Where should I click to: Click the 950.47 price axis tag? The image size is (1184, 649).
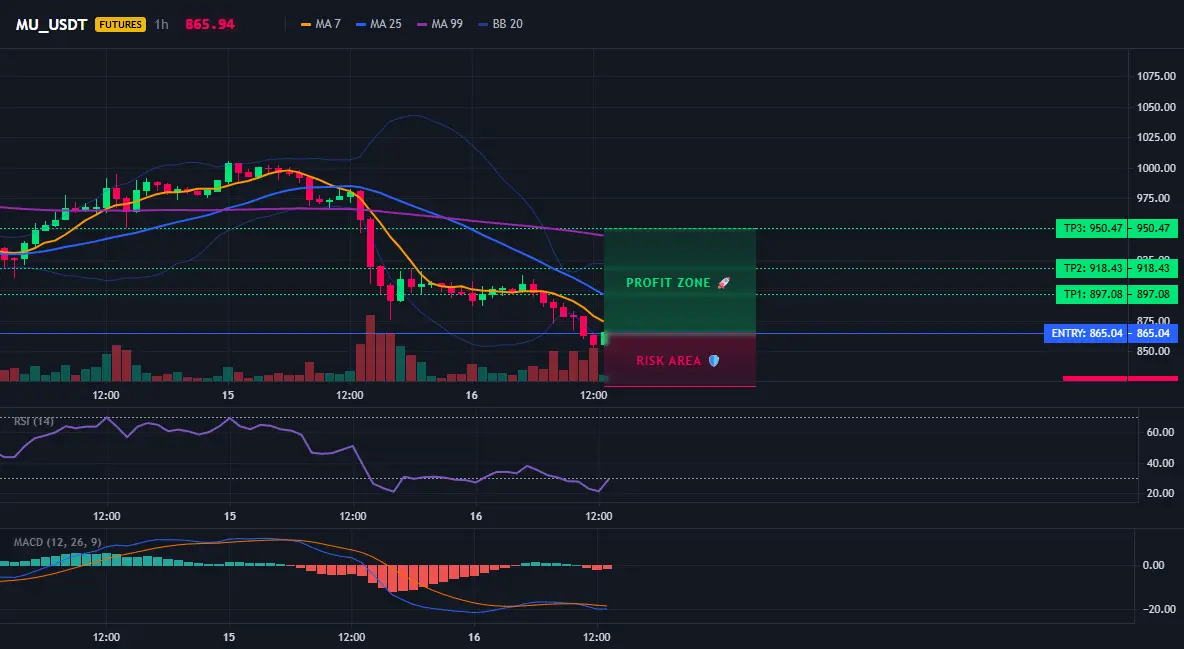point(1153,228)
